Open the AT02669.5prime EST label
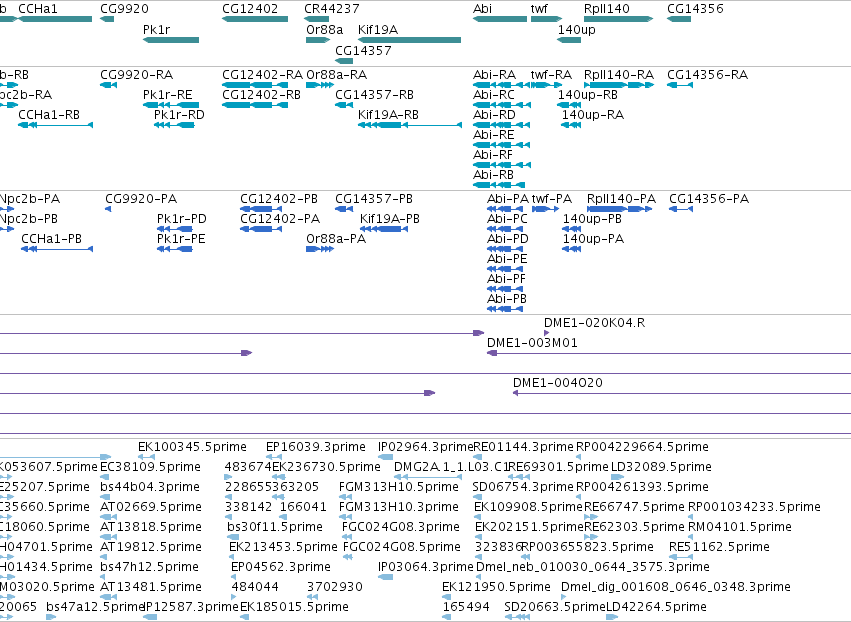This screenshot has height=622, width=851. (151, 506)
